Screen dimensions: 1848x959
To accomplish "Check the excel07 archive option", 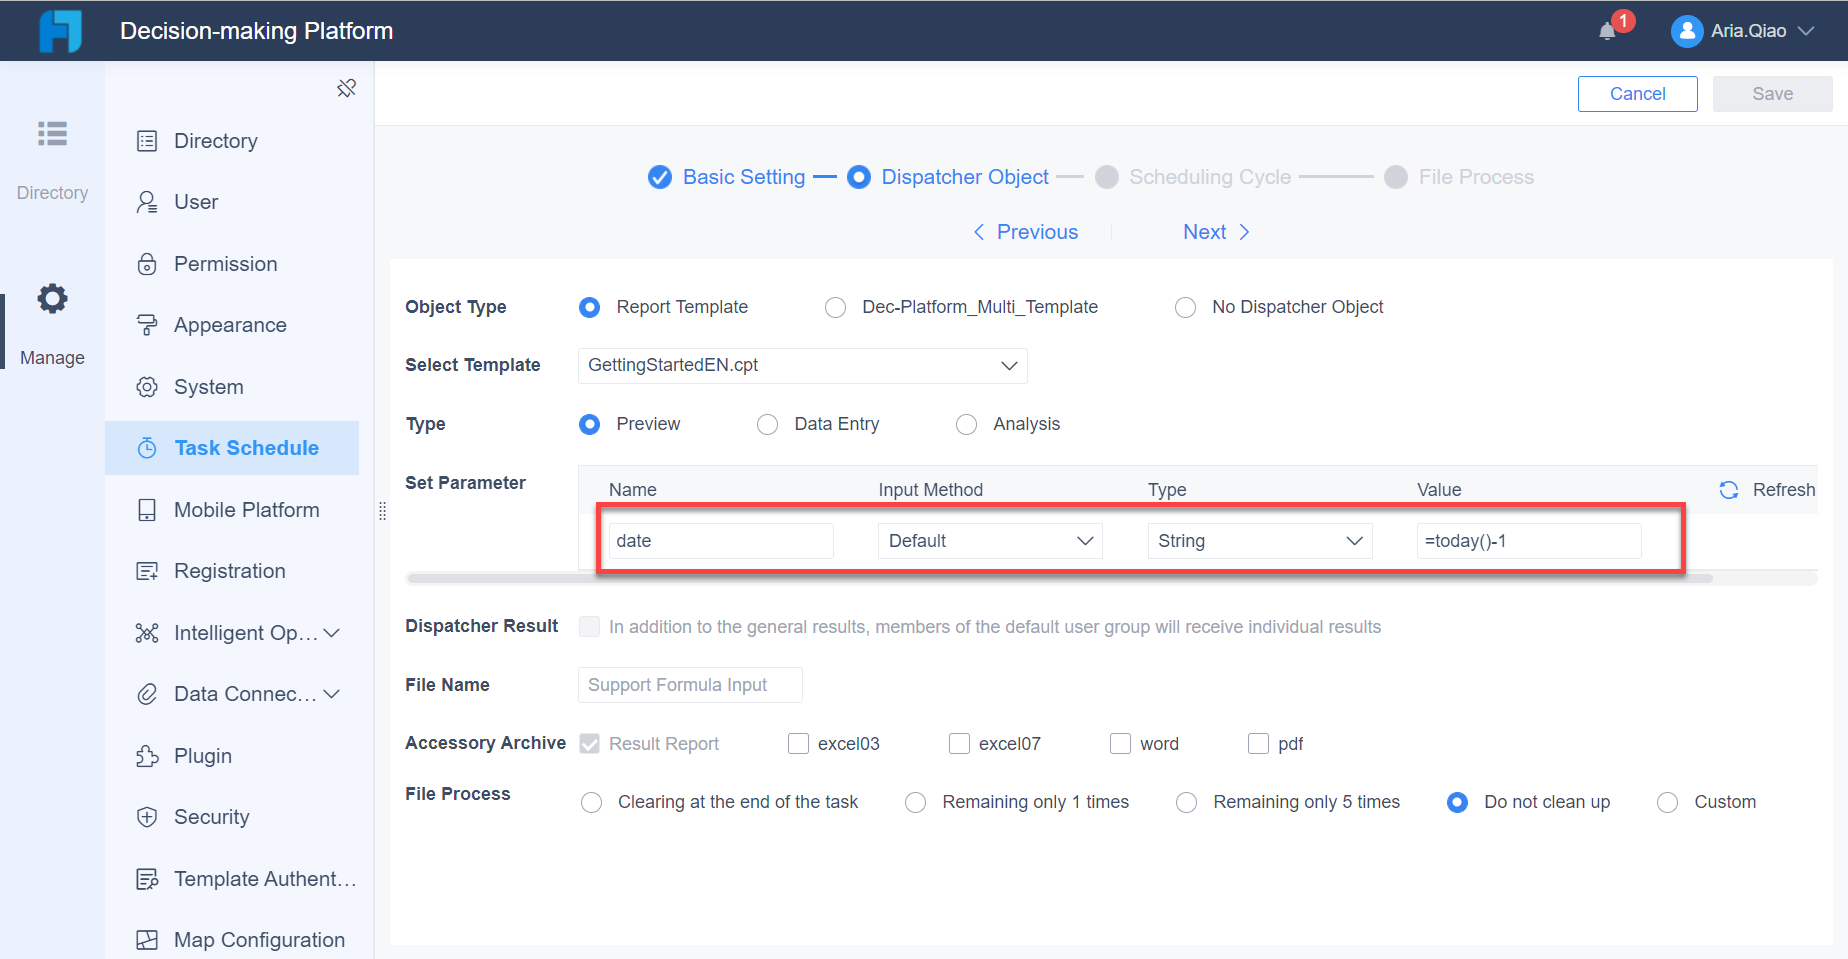I will tap(960, 743).
